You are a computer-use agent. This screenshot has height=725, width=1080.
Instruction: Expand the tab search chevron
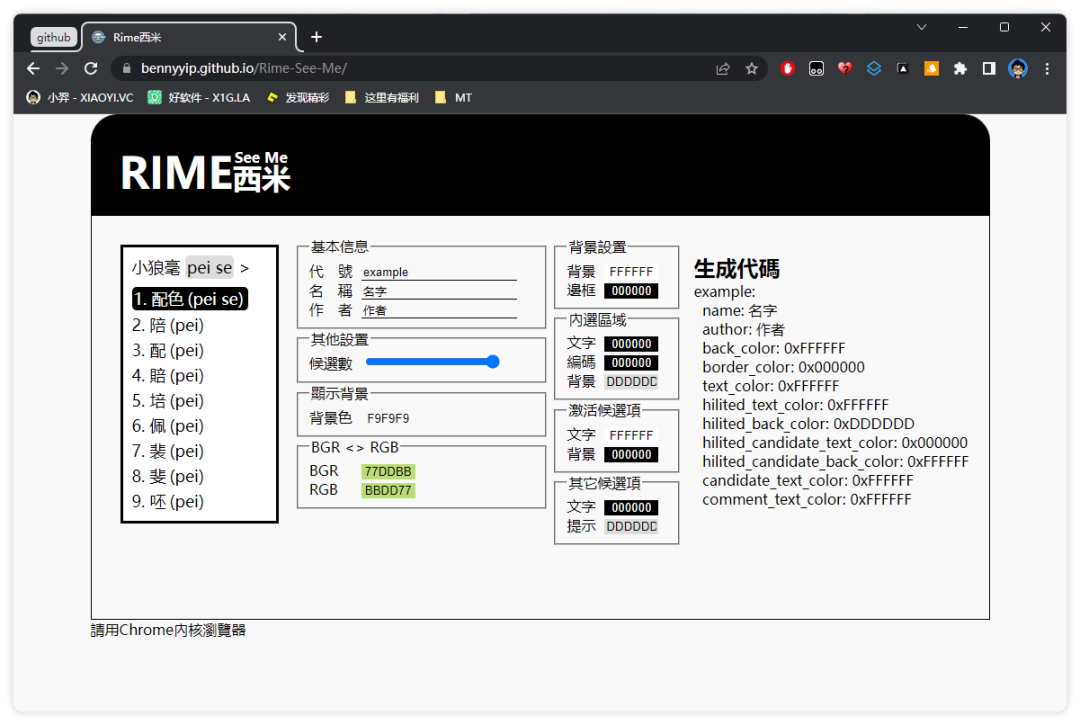pos(922,27)
